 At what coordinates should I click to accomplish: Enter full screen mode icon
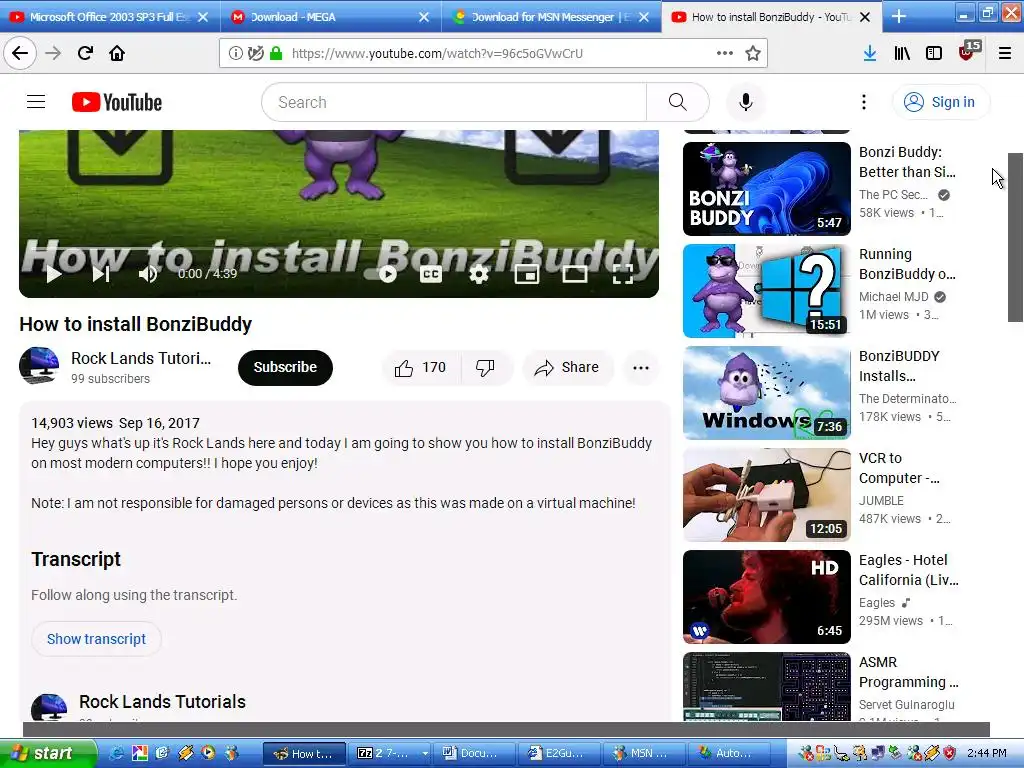(623, 274)
